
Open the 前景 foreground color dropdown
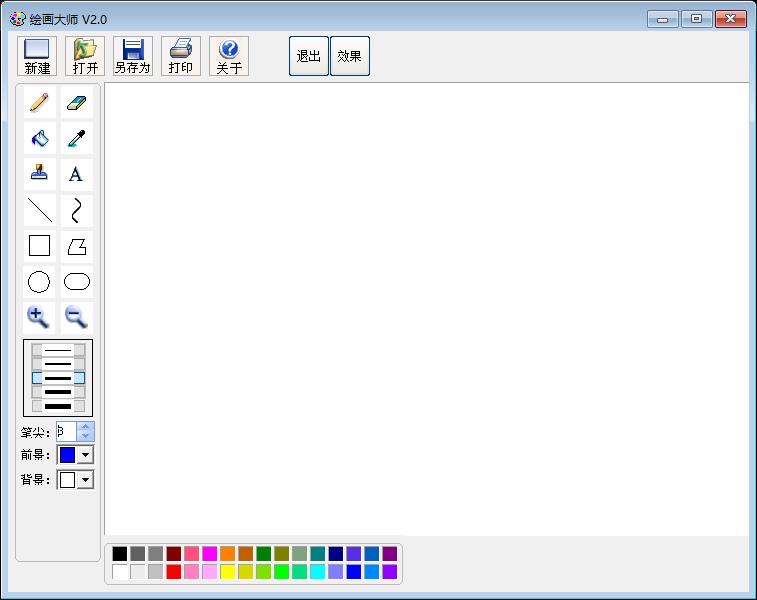coord(85,455)
